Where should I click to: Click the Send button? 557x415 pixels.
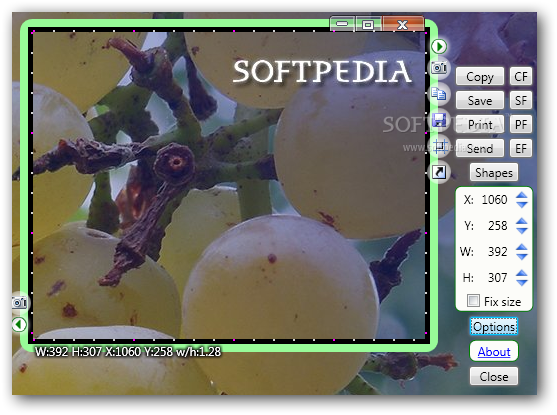pyautogui.click(x=480, y=148)
